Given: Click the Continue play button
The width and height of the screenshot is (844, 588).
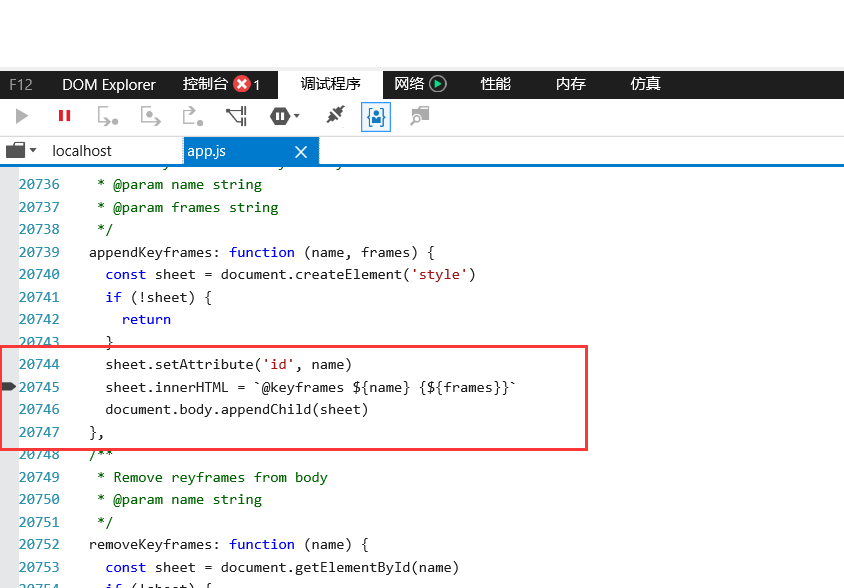Looking at the screenshot, I should tap(22, 116).
